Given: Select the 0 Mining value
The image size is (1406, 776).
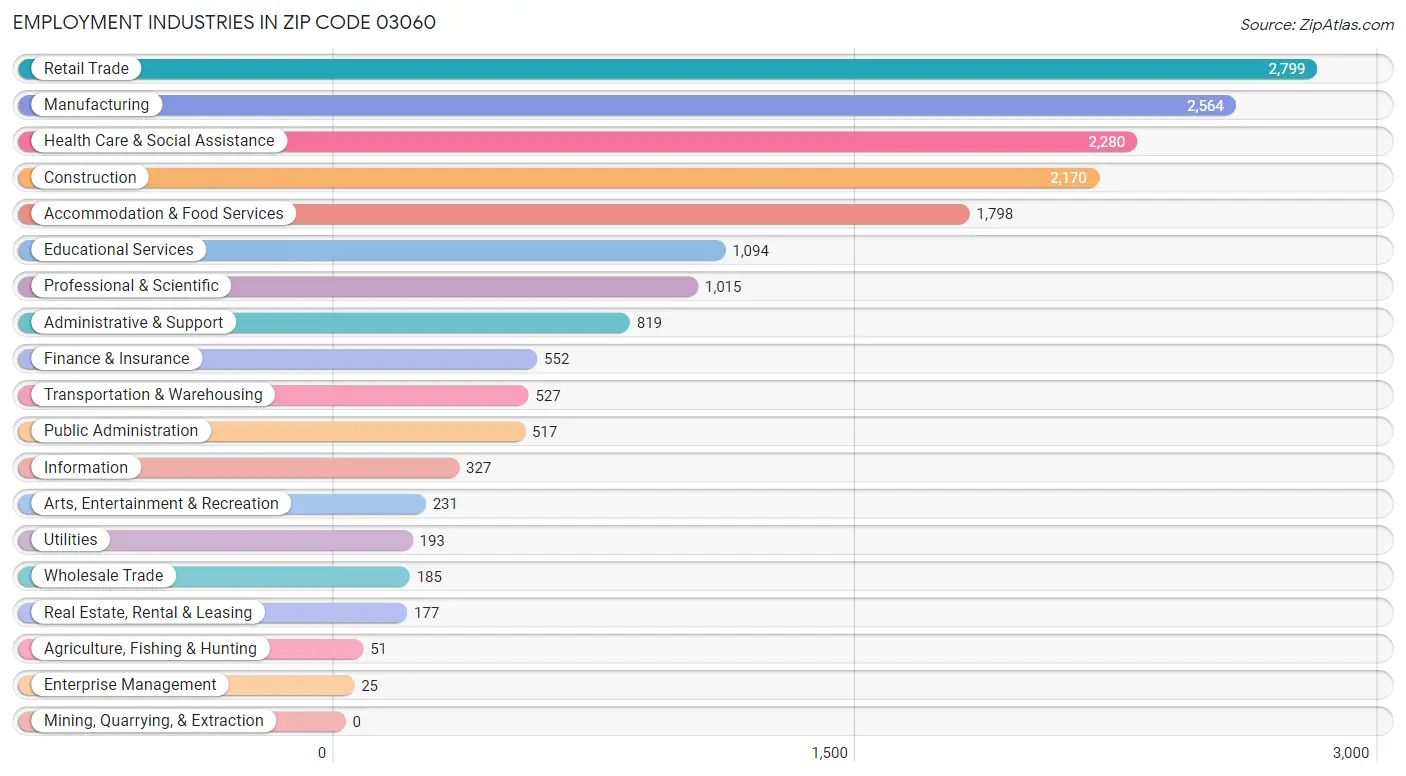Looking at the screenshot, I should (357, 722).
